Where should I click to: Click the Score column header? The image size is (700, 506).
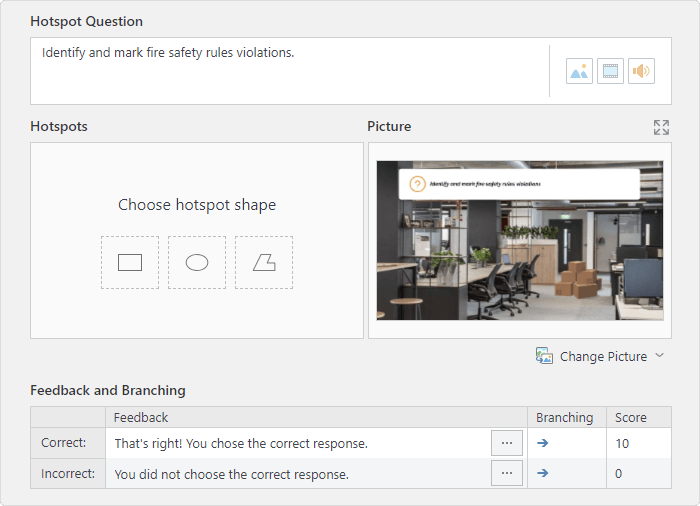[638, 417]
